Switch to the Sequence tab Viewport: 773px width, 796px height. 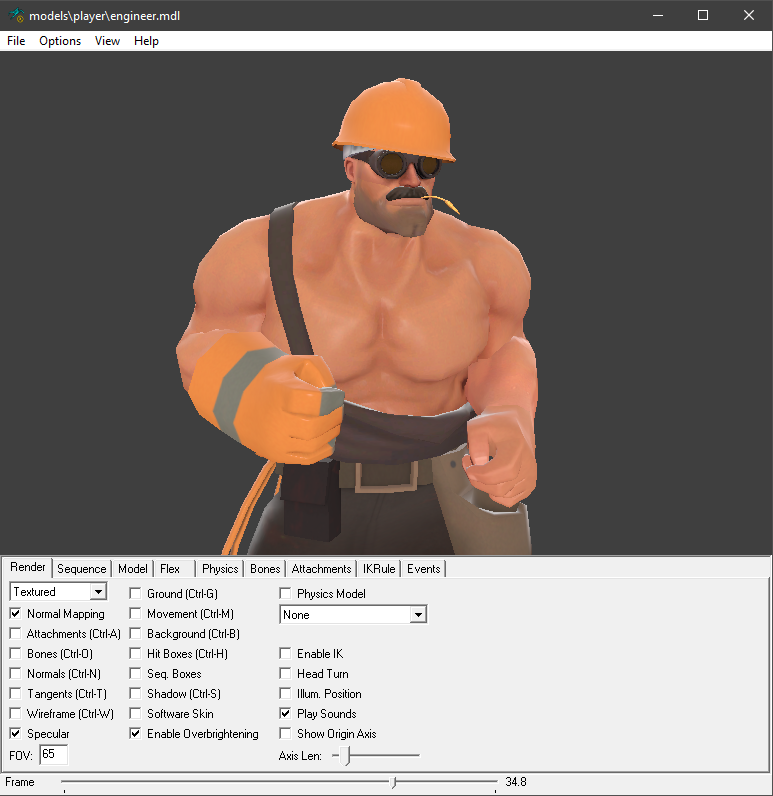point(82,569)
